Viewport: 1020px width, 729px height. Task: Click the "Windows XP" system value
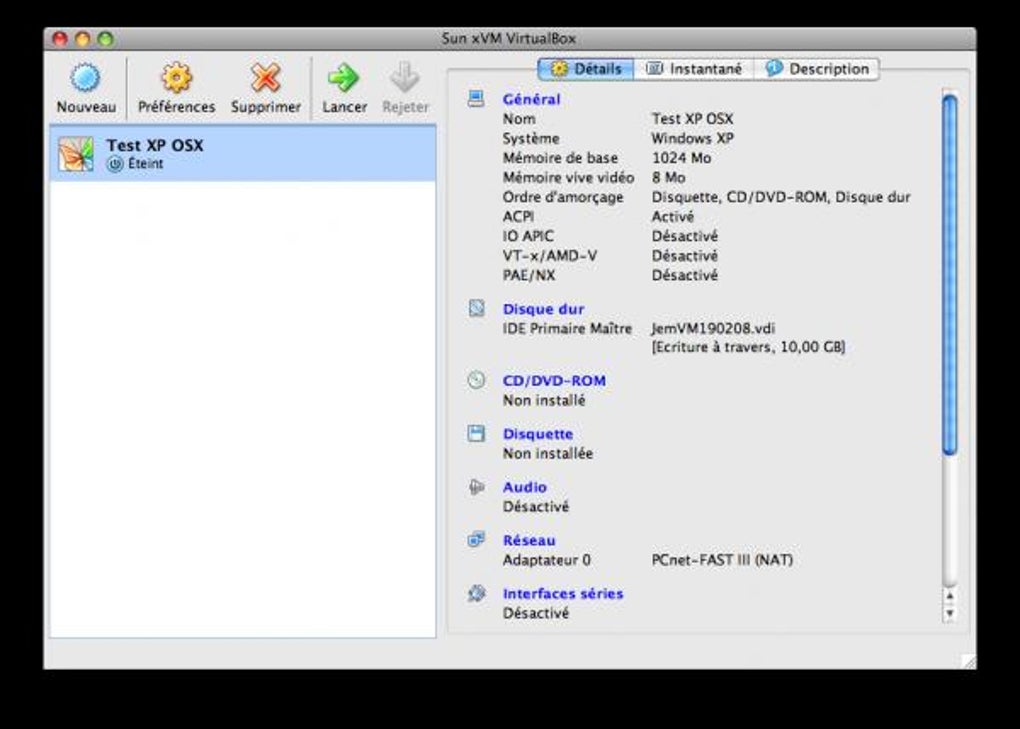[692, 139]
